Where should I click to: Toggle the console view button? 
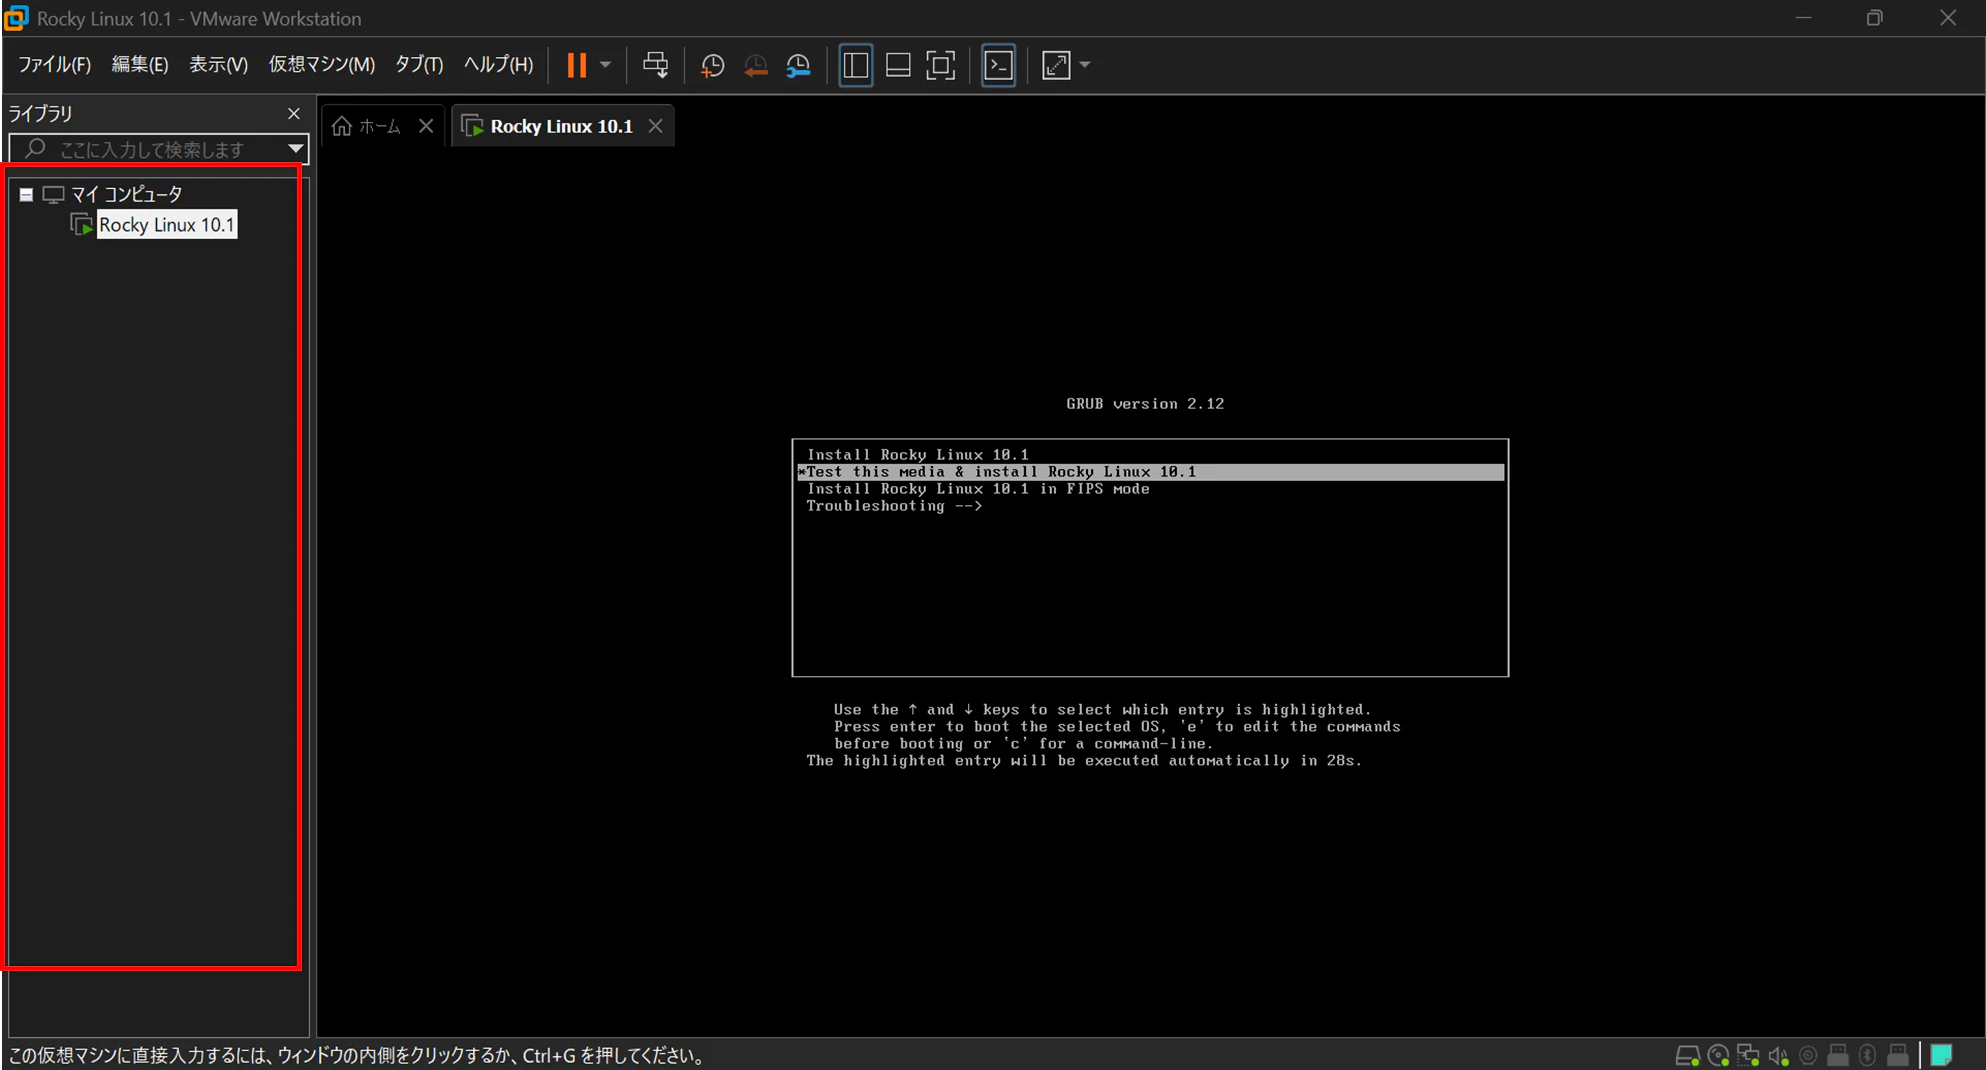coord(999,66)
